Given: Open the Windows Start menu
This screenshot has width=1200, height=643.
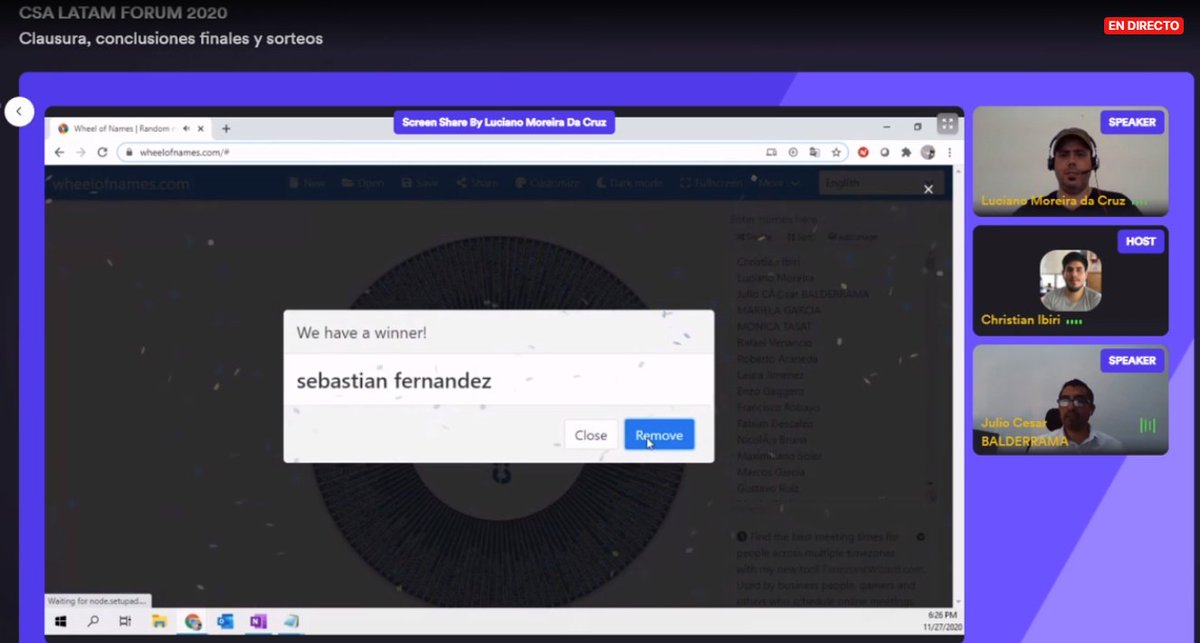Looking at the screenshot, I should click(x=60, y=621).
